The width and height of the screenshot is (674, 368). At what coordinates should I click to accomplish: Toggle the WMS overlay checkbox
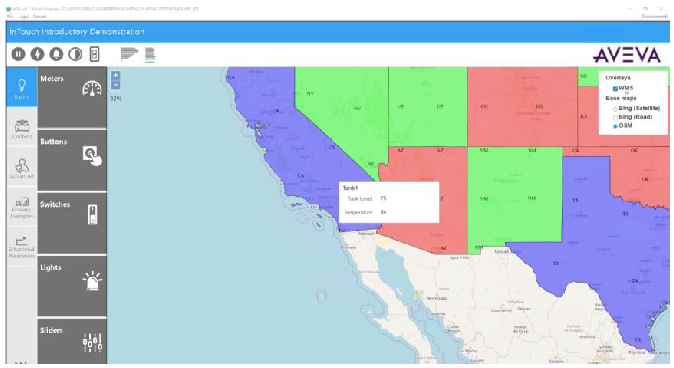[615, 89]
